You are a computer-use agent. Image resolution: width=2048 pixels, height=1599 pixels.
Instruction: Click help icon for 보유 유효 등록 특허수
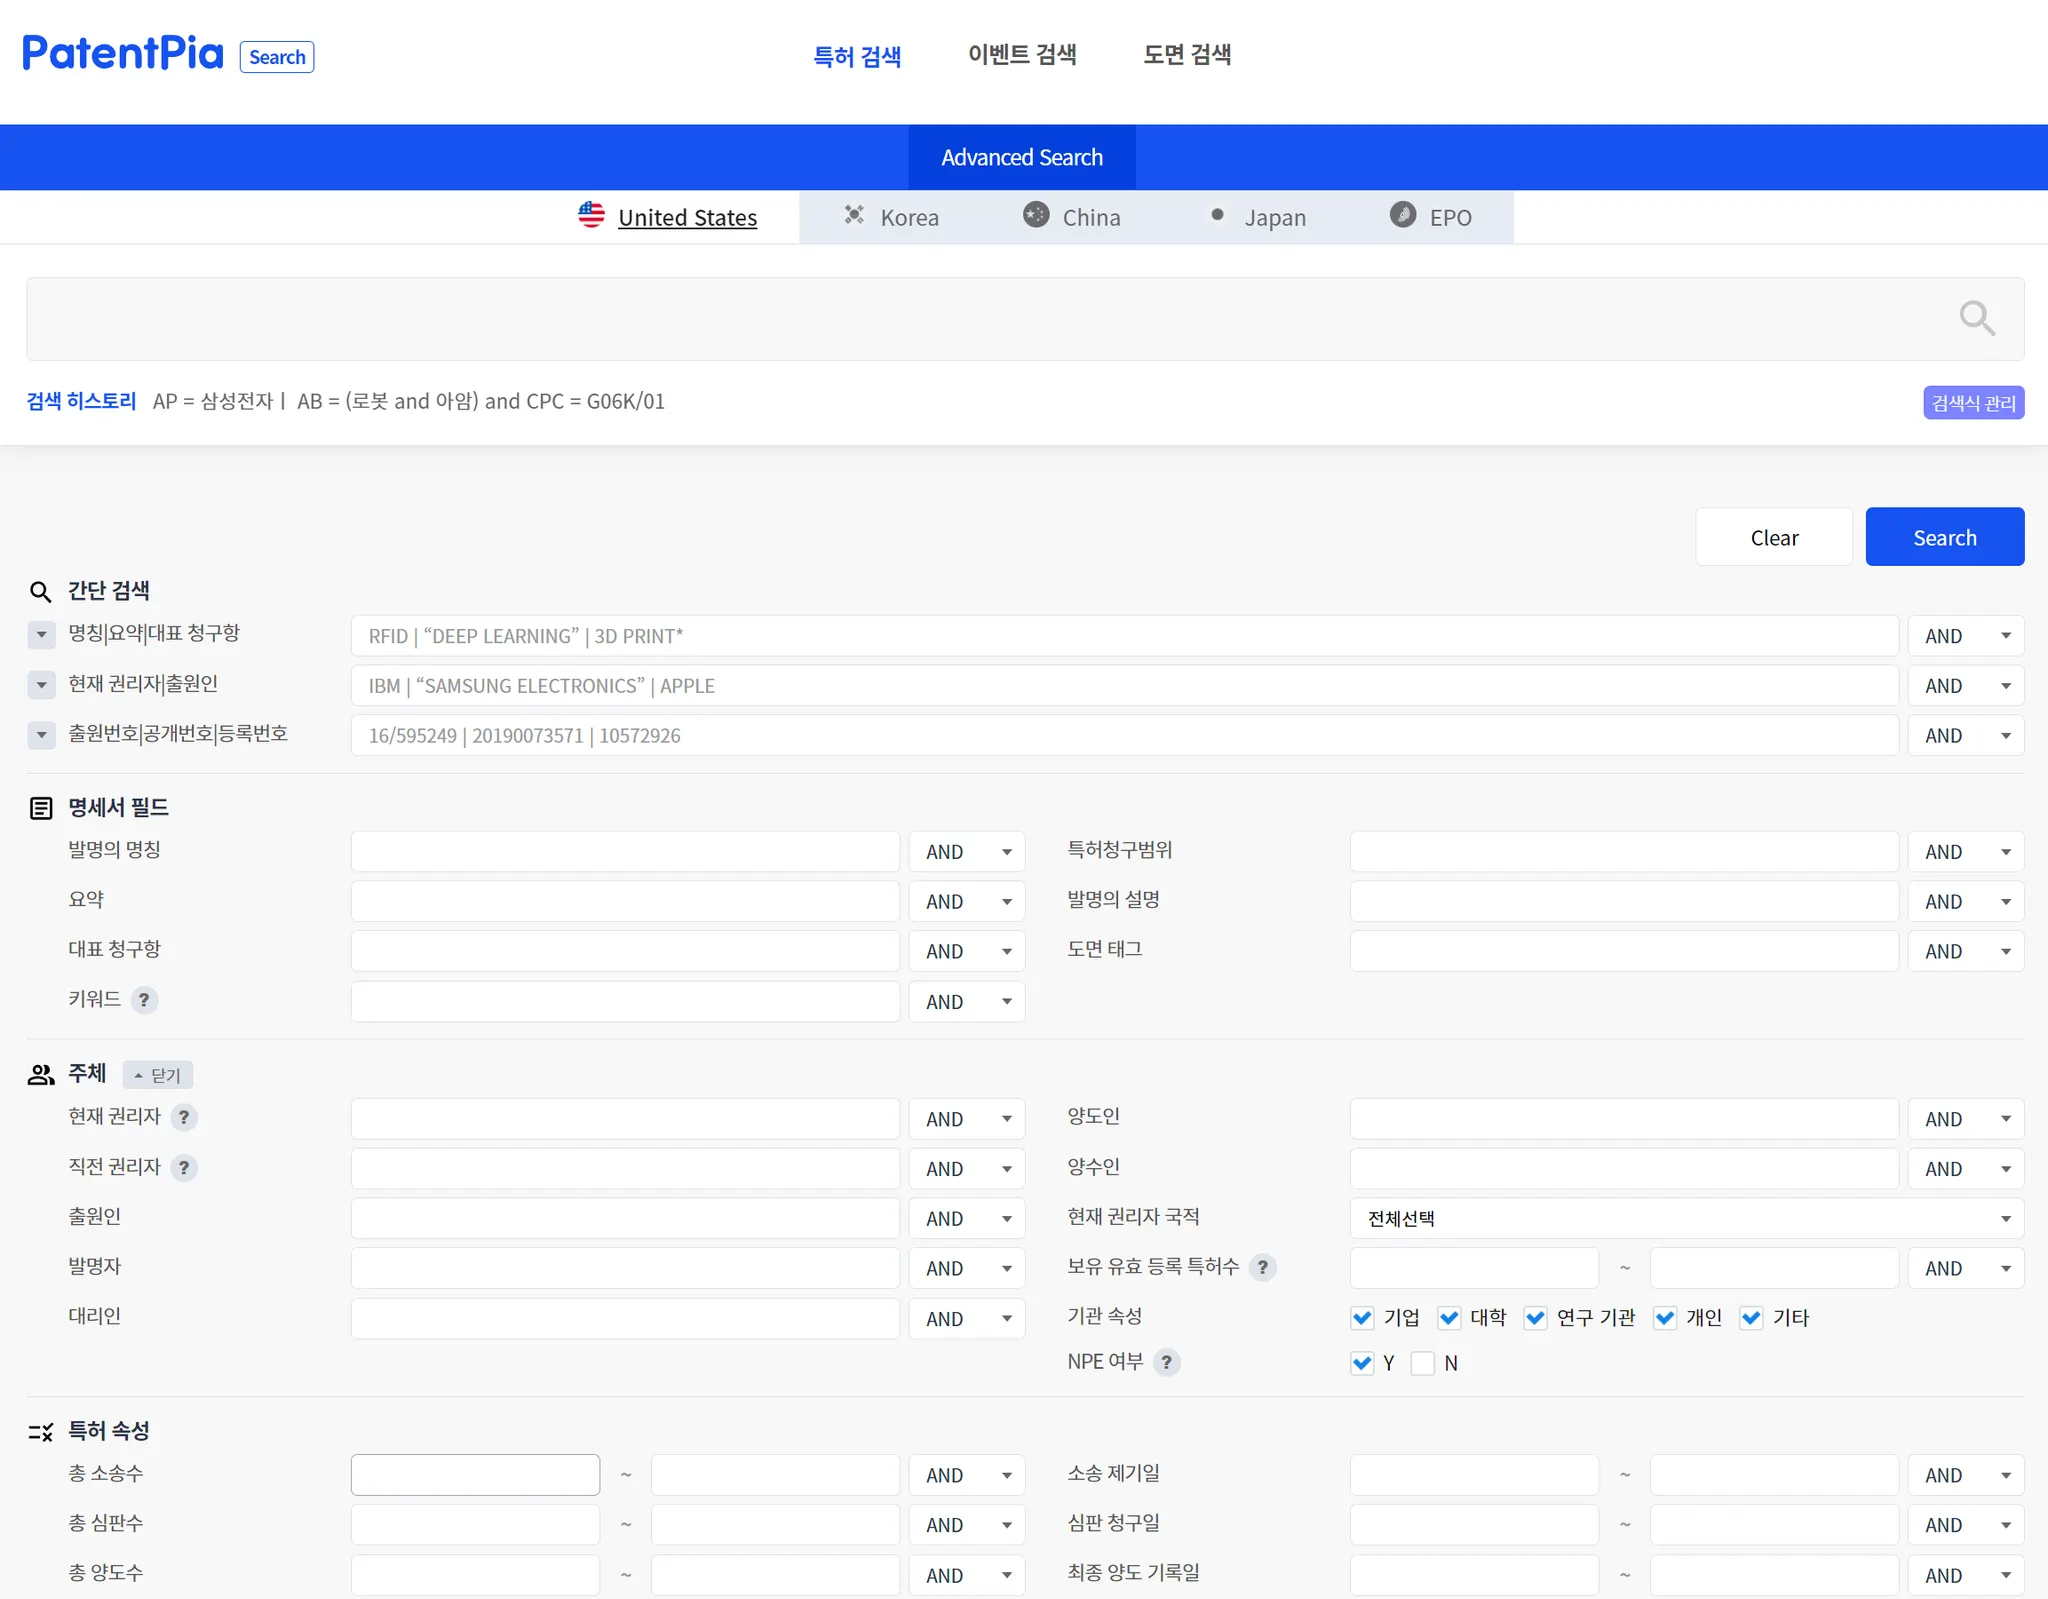point(1263,1267)
